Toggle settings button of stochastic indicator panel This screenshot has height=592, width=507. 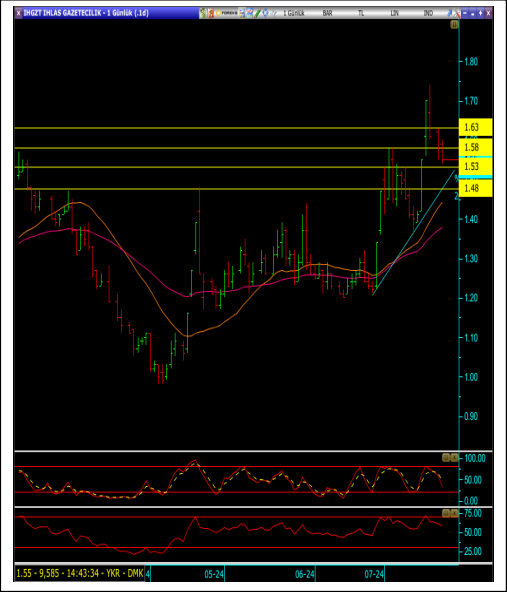coord(446,458)
